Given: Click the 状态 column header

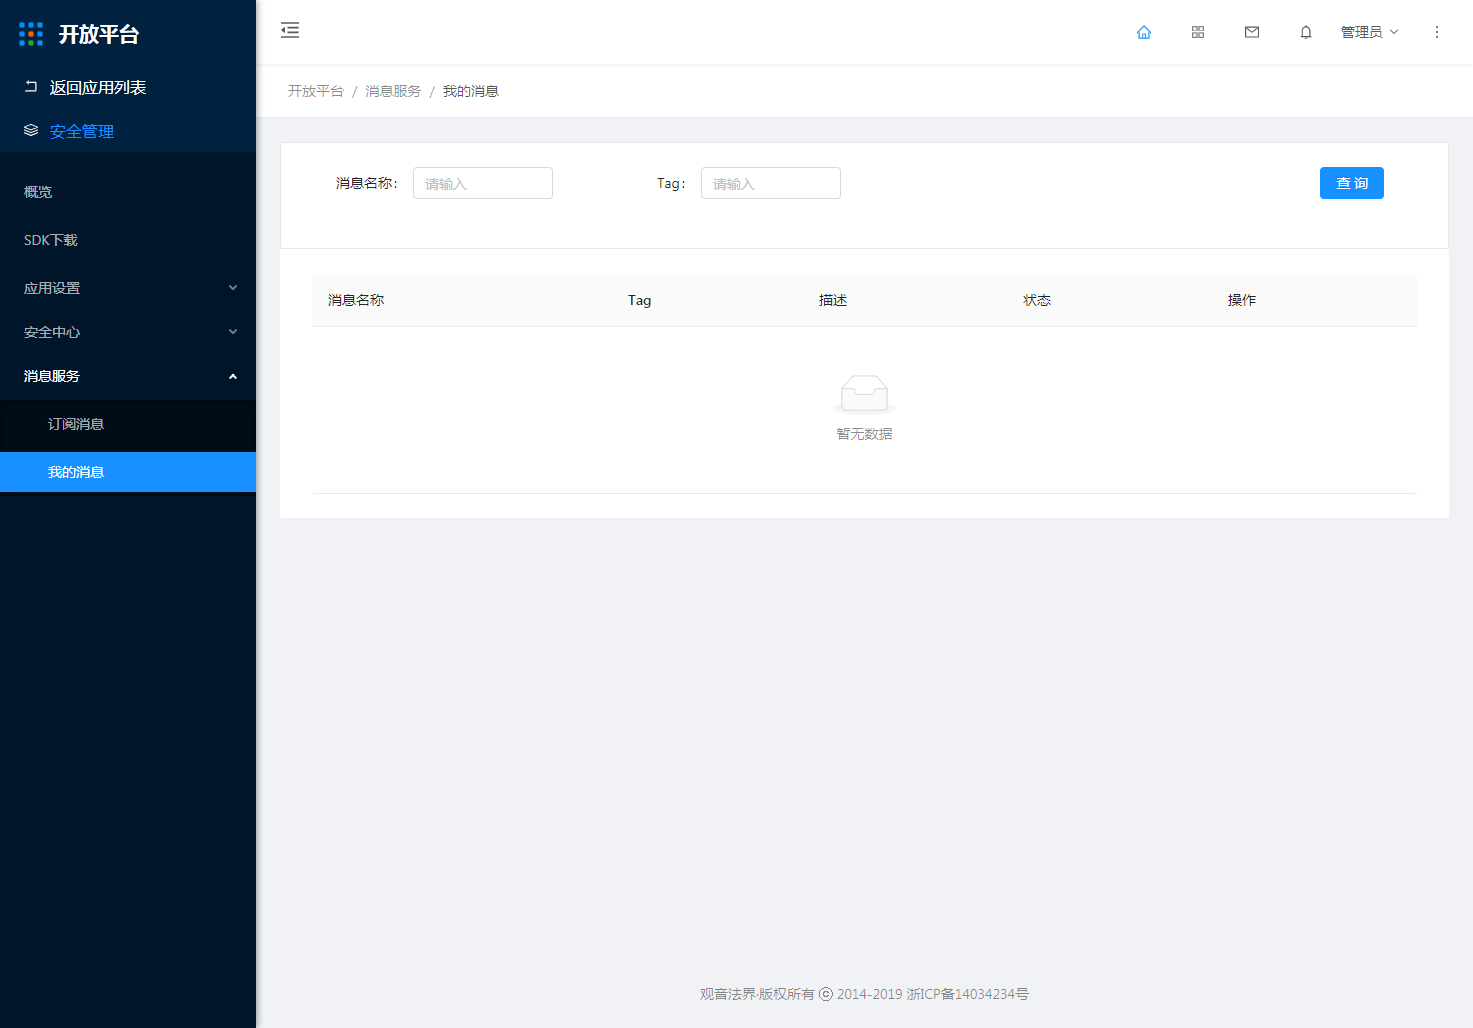Looking at the screenshot, I should pyautogui.click(x=1037, y=300).
